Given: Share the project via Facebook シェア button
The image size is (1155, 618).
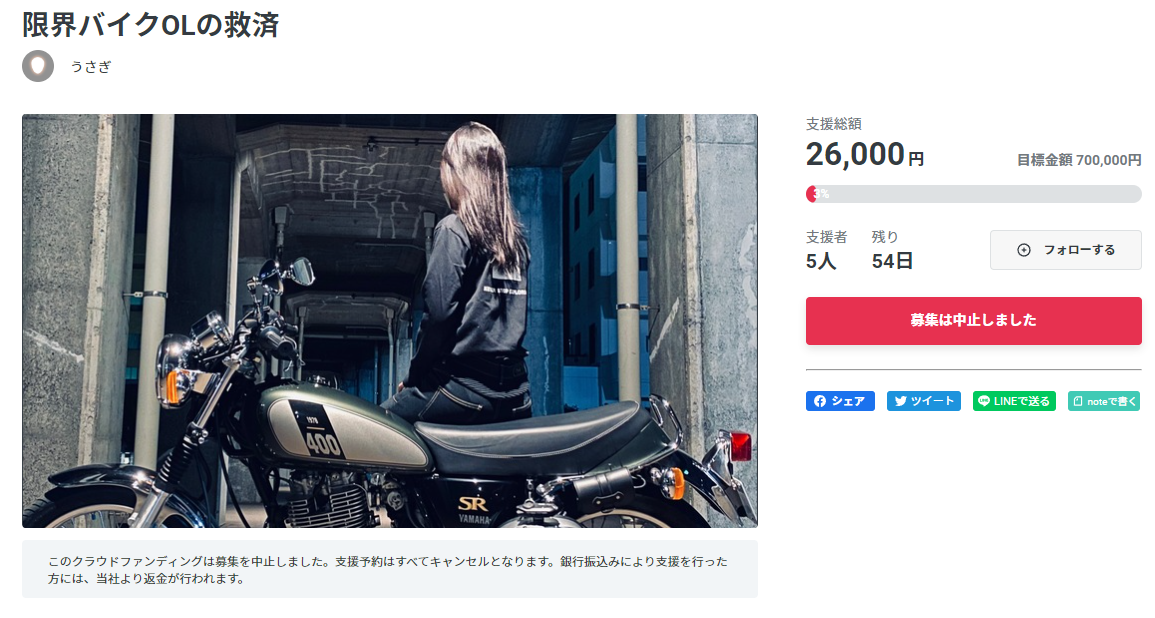Looking at the screenshot, I should pyautogui.click(x=840, y=401).
